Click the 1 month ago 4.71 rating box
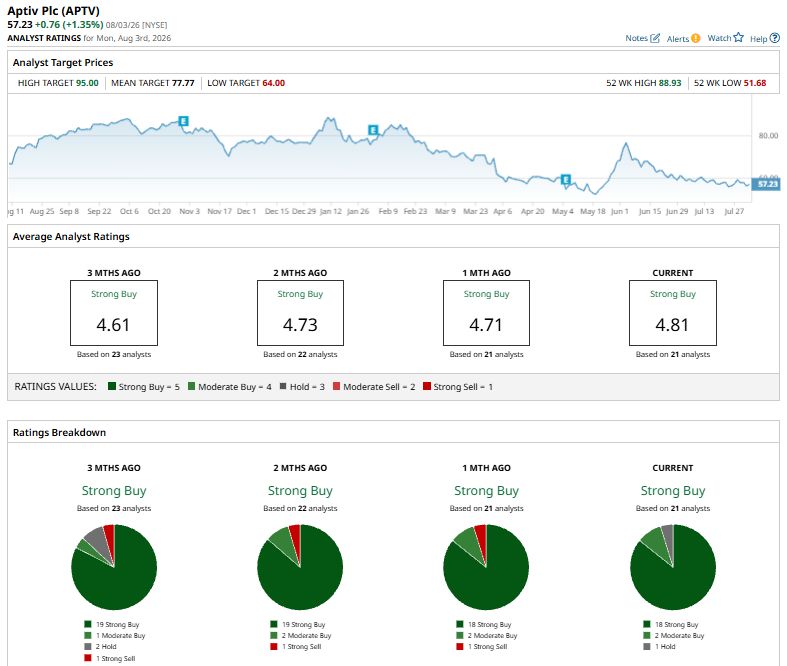 [486, 313]
